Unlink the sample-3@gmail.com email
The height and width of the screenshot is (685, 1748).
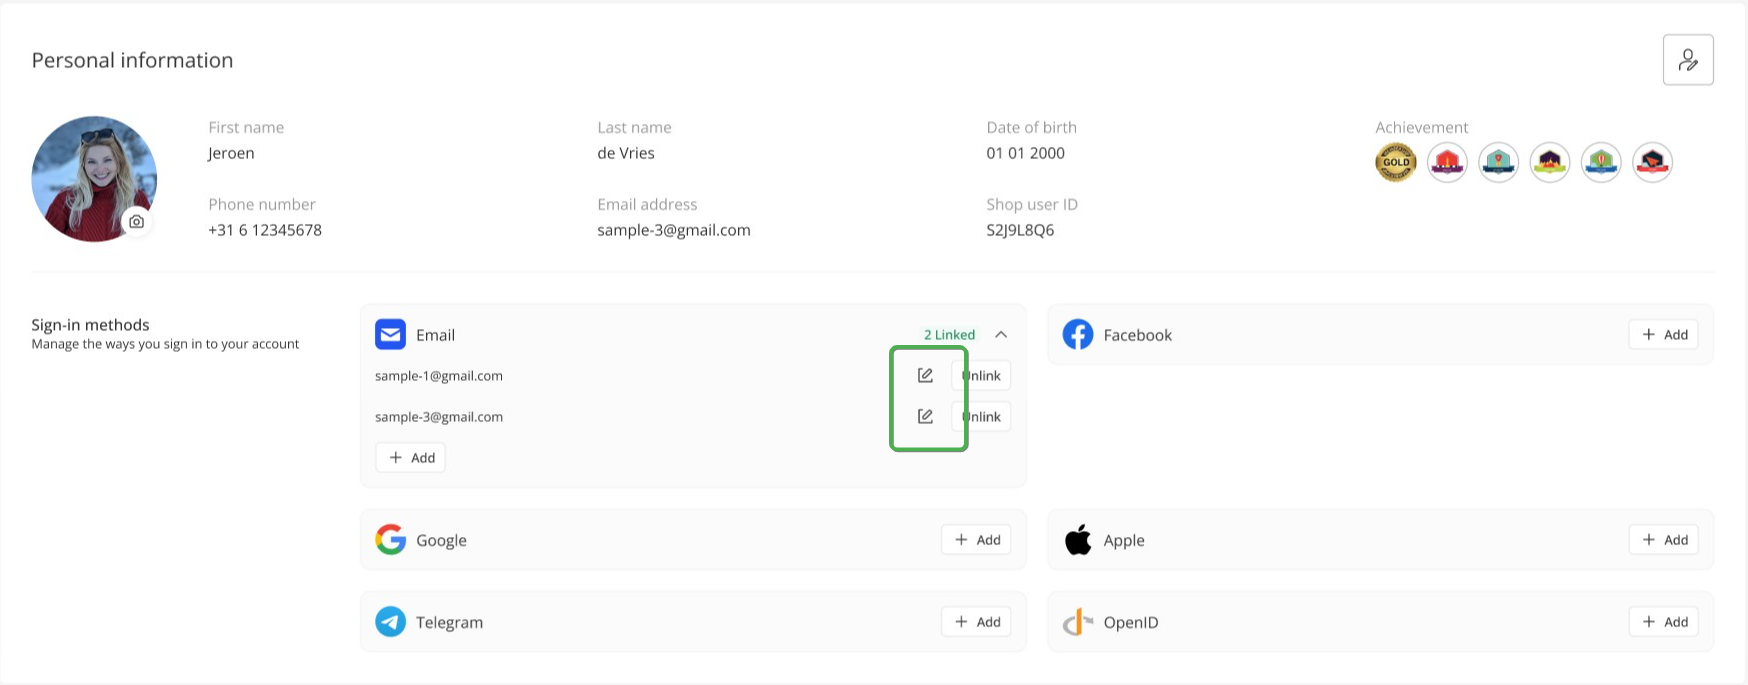(981, 416)
